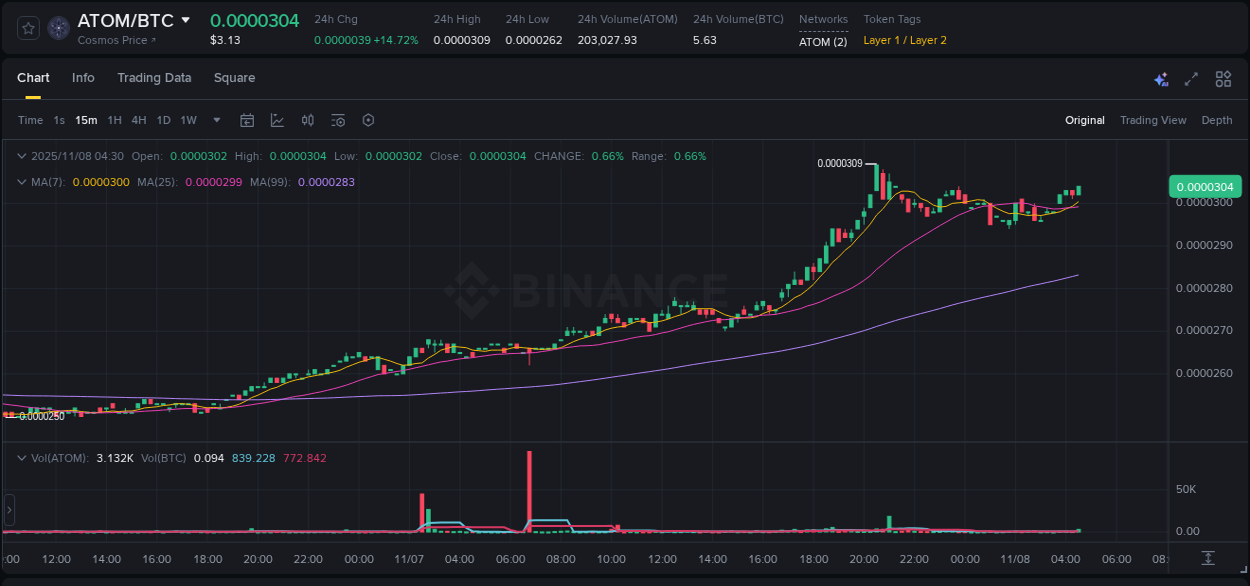The height and width of the screenshot is (586, 1250).
Task: Toggle the favorite star for ATOM/BTC
Action: click(27, 28)
